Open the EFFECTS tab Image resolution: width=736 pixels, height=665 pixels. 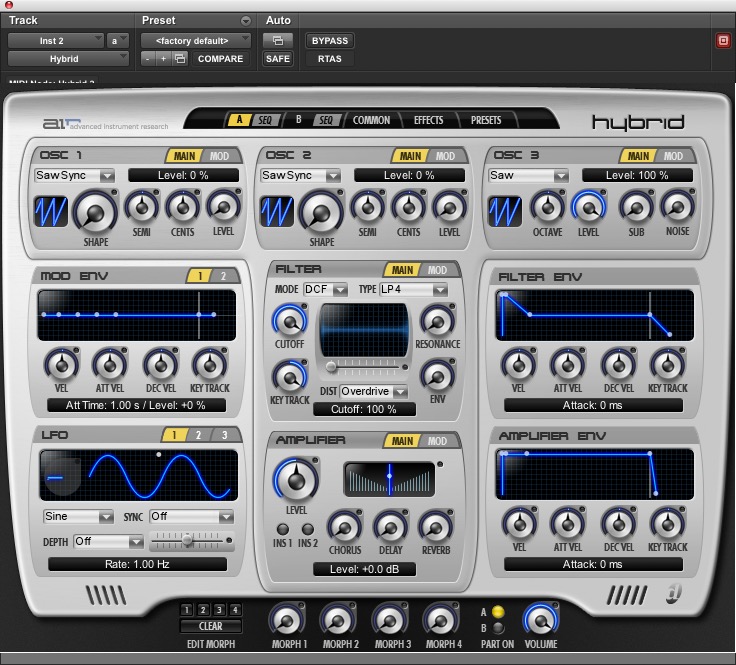click(428, 120)
